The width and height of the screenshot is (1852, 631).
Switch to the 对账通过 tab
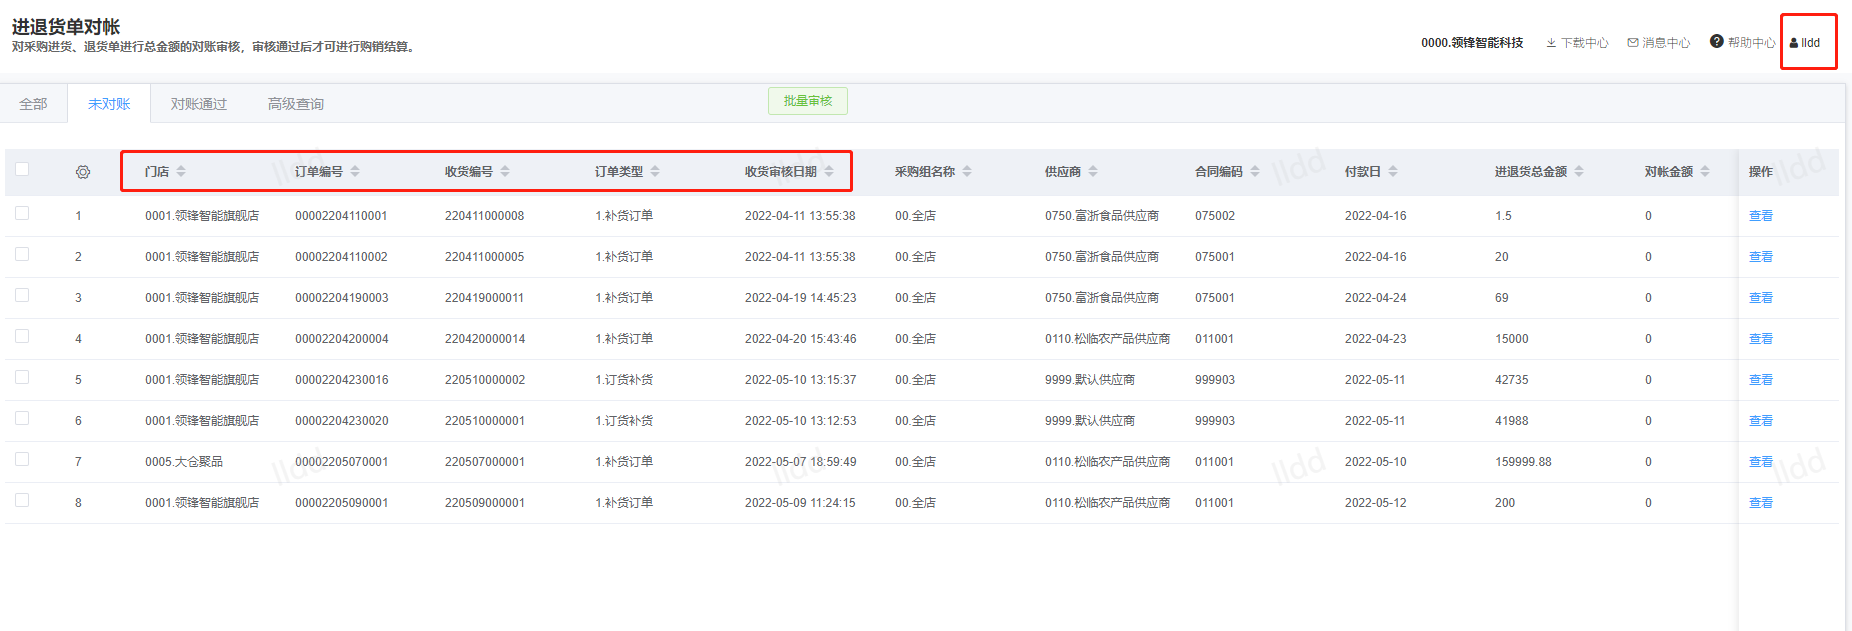click(x=198, y=104)
